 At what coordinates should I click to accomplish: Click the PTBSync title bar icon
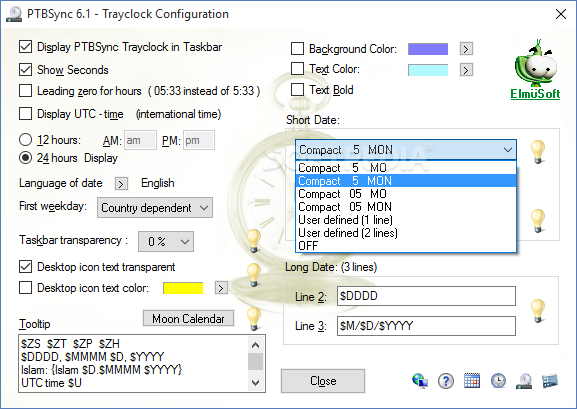pos(14,14)
